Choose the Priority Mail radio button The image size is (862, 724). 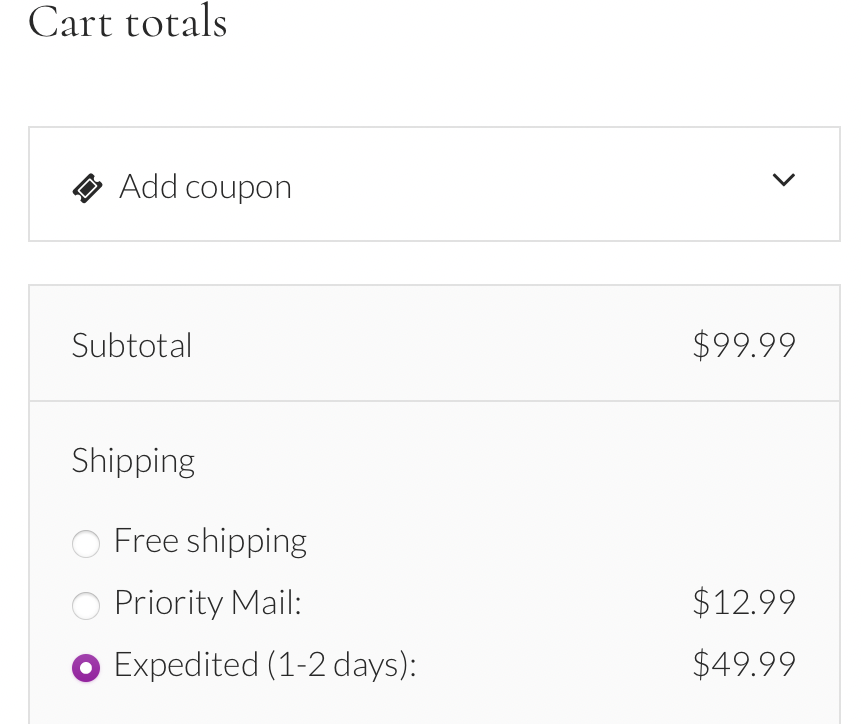(86, 605)
